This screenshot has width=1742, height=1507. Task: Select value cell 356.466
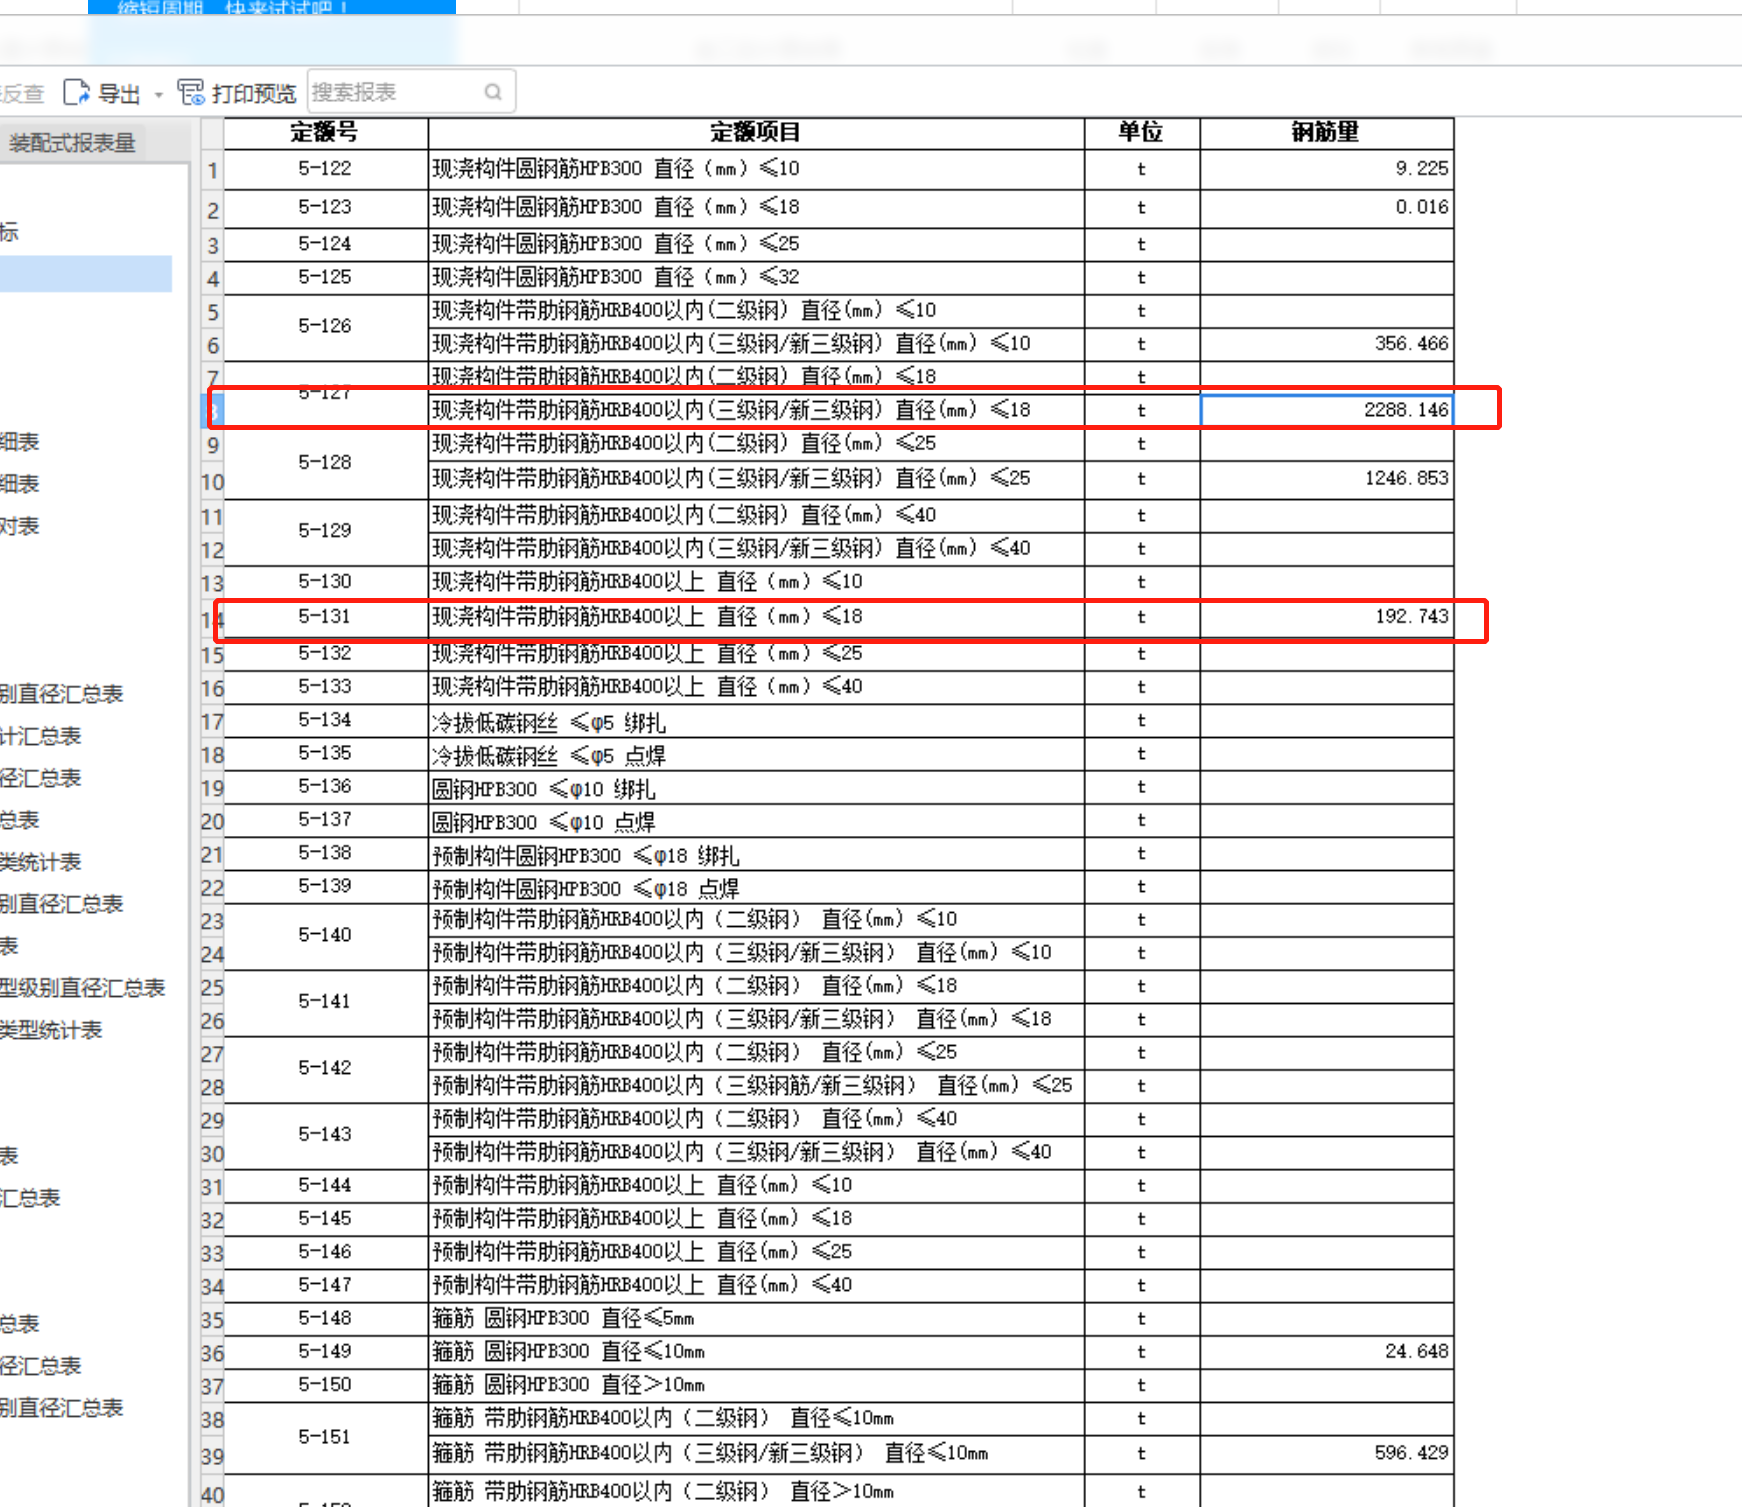[x=1326, y=344]
